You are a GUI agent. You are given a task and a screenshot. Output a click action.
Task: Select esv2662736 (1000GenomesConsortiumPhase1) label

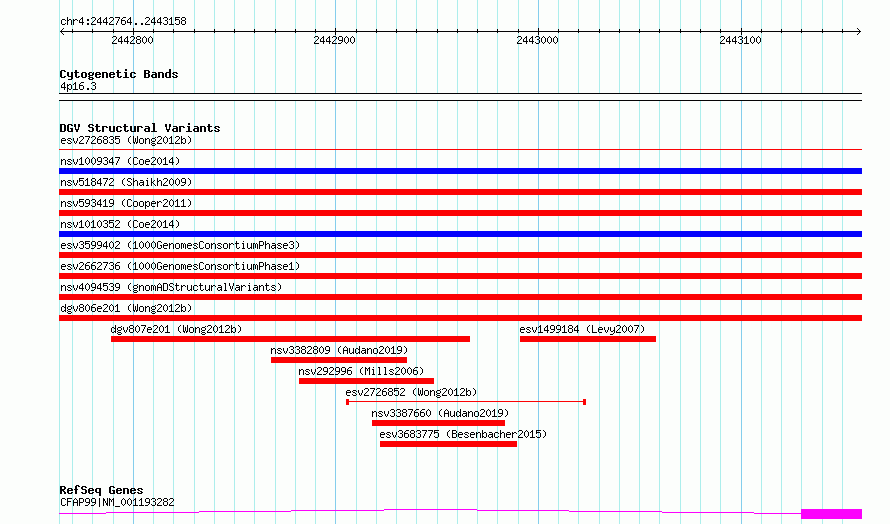point(180,266)
